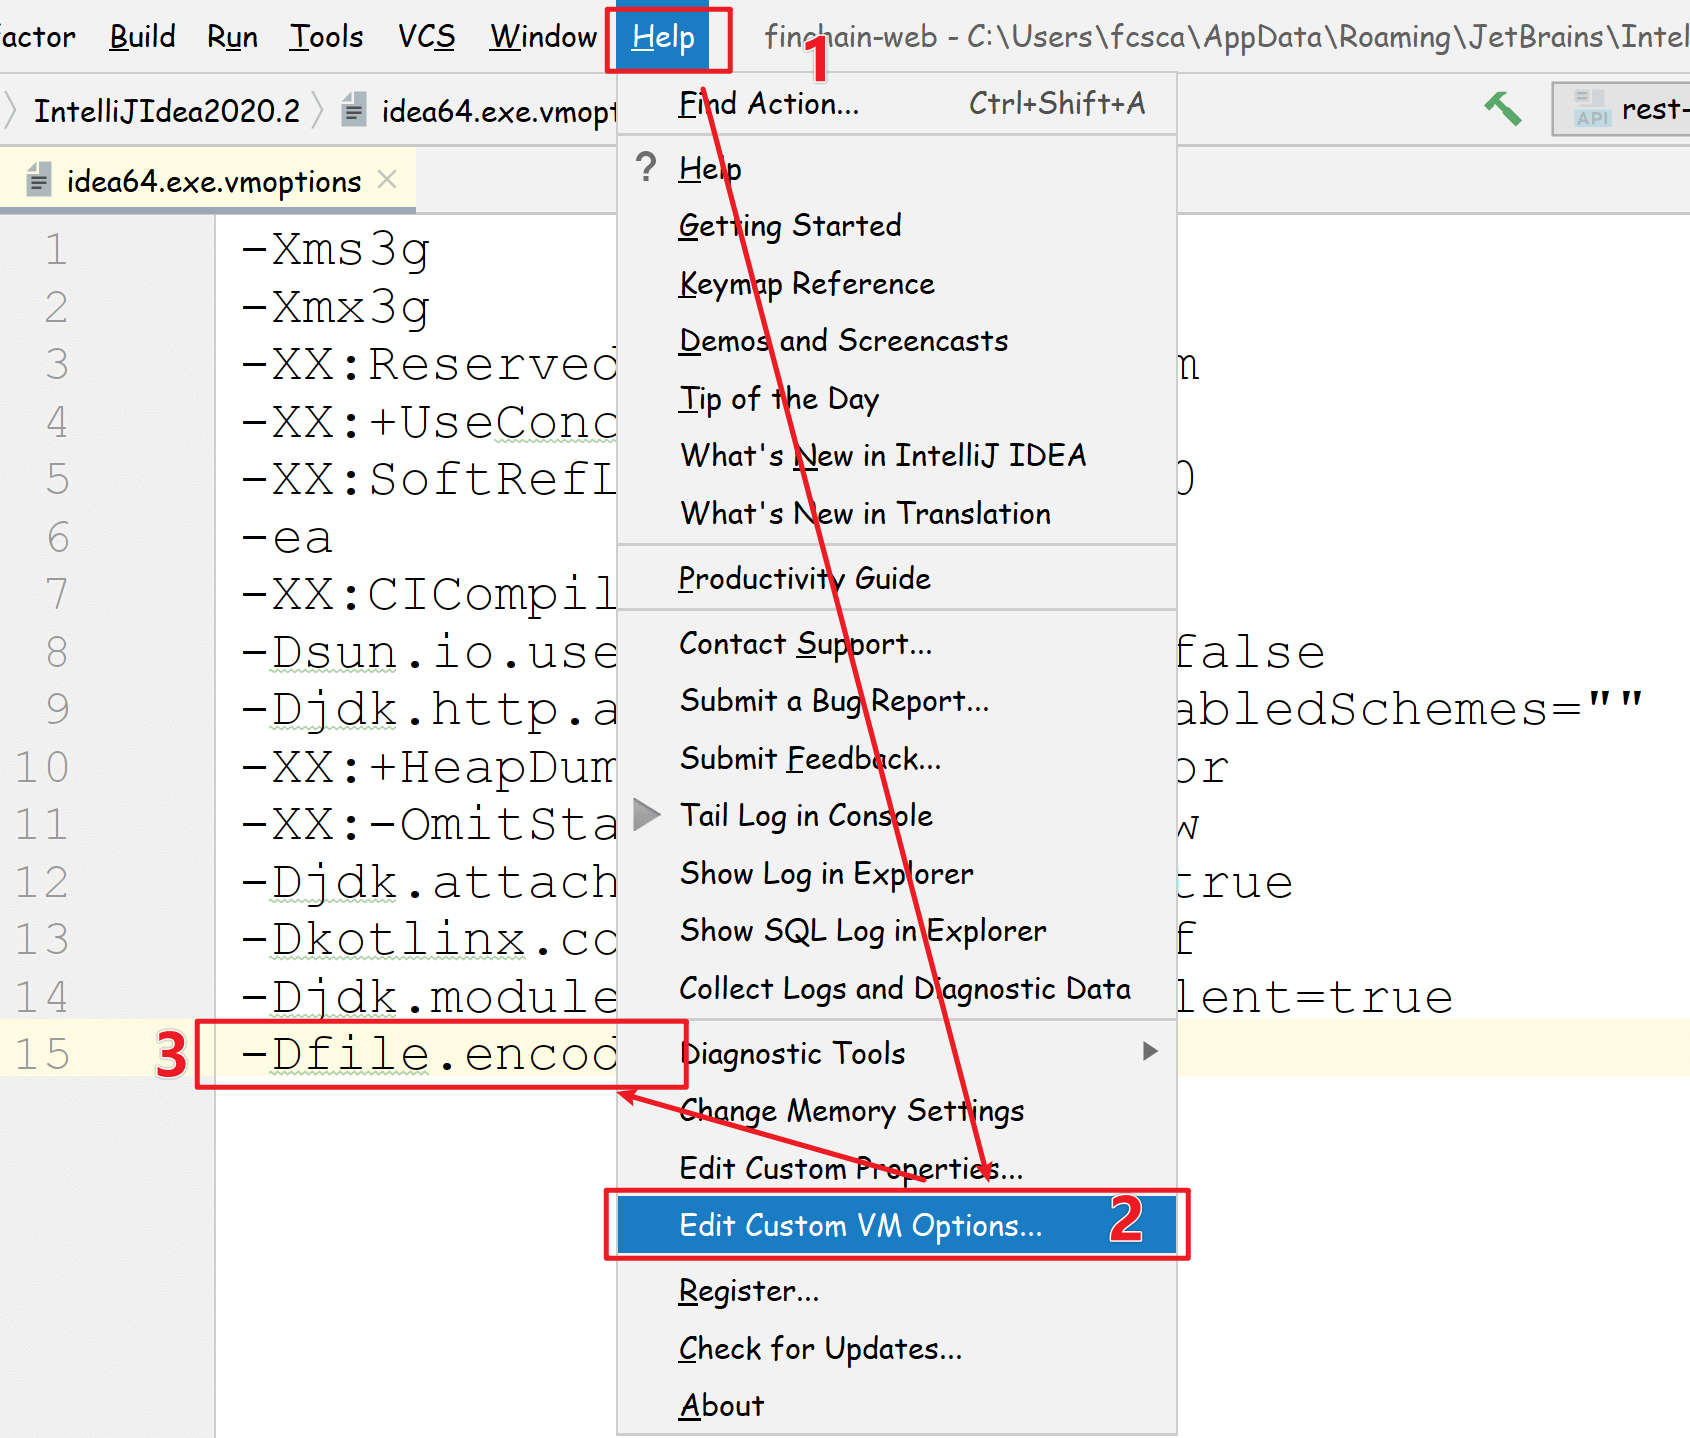Open What's New in IntelliJ IDEA

click(x=897, y=456)
